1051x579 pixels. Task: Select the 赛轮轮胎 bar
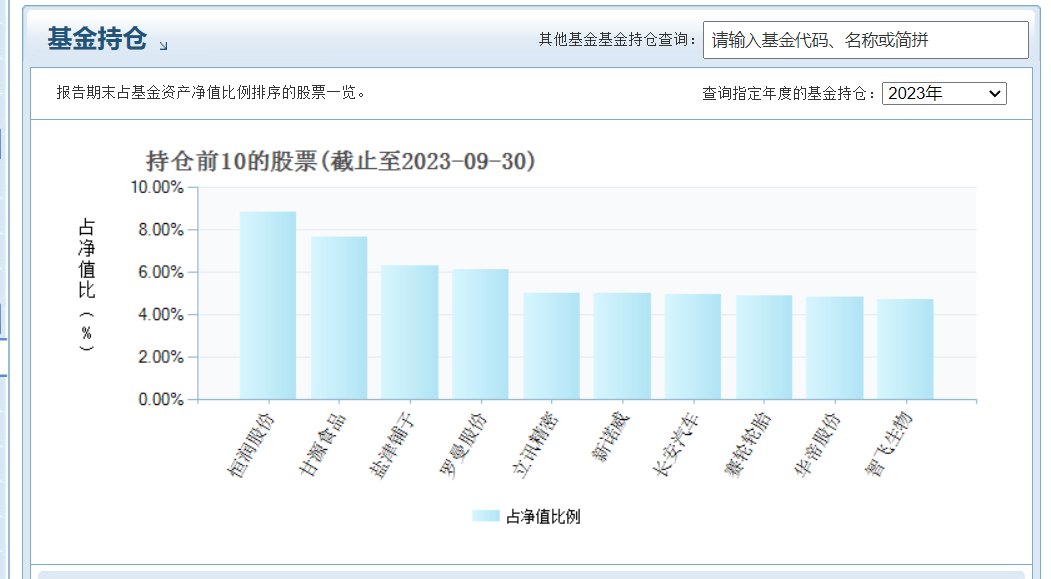pyautogui.click(x=764, y=347)
